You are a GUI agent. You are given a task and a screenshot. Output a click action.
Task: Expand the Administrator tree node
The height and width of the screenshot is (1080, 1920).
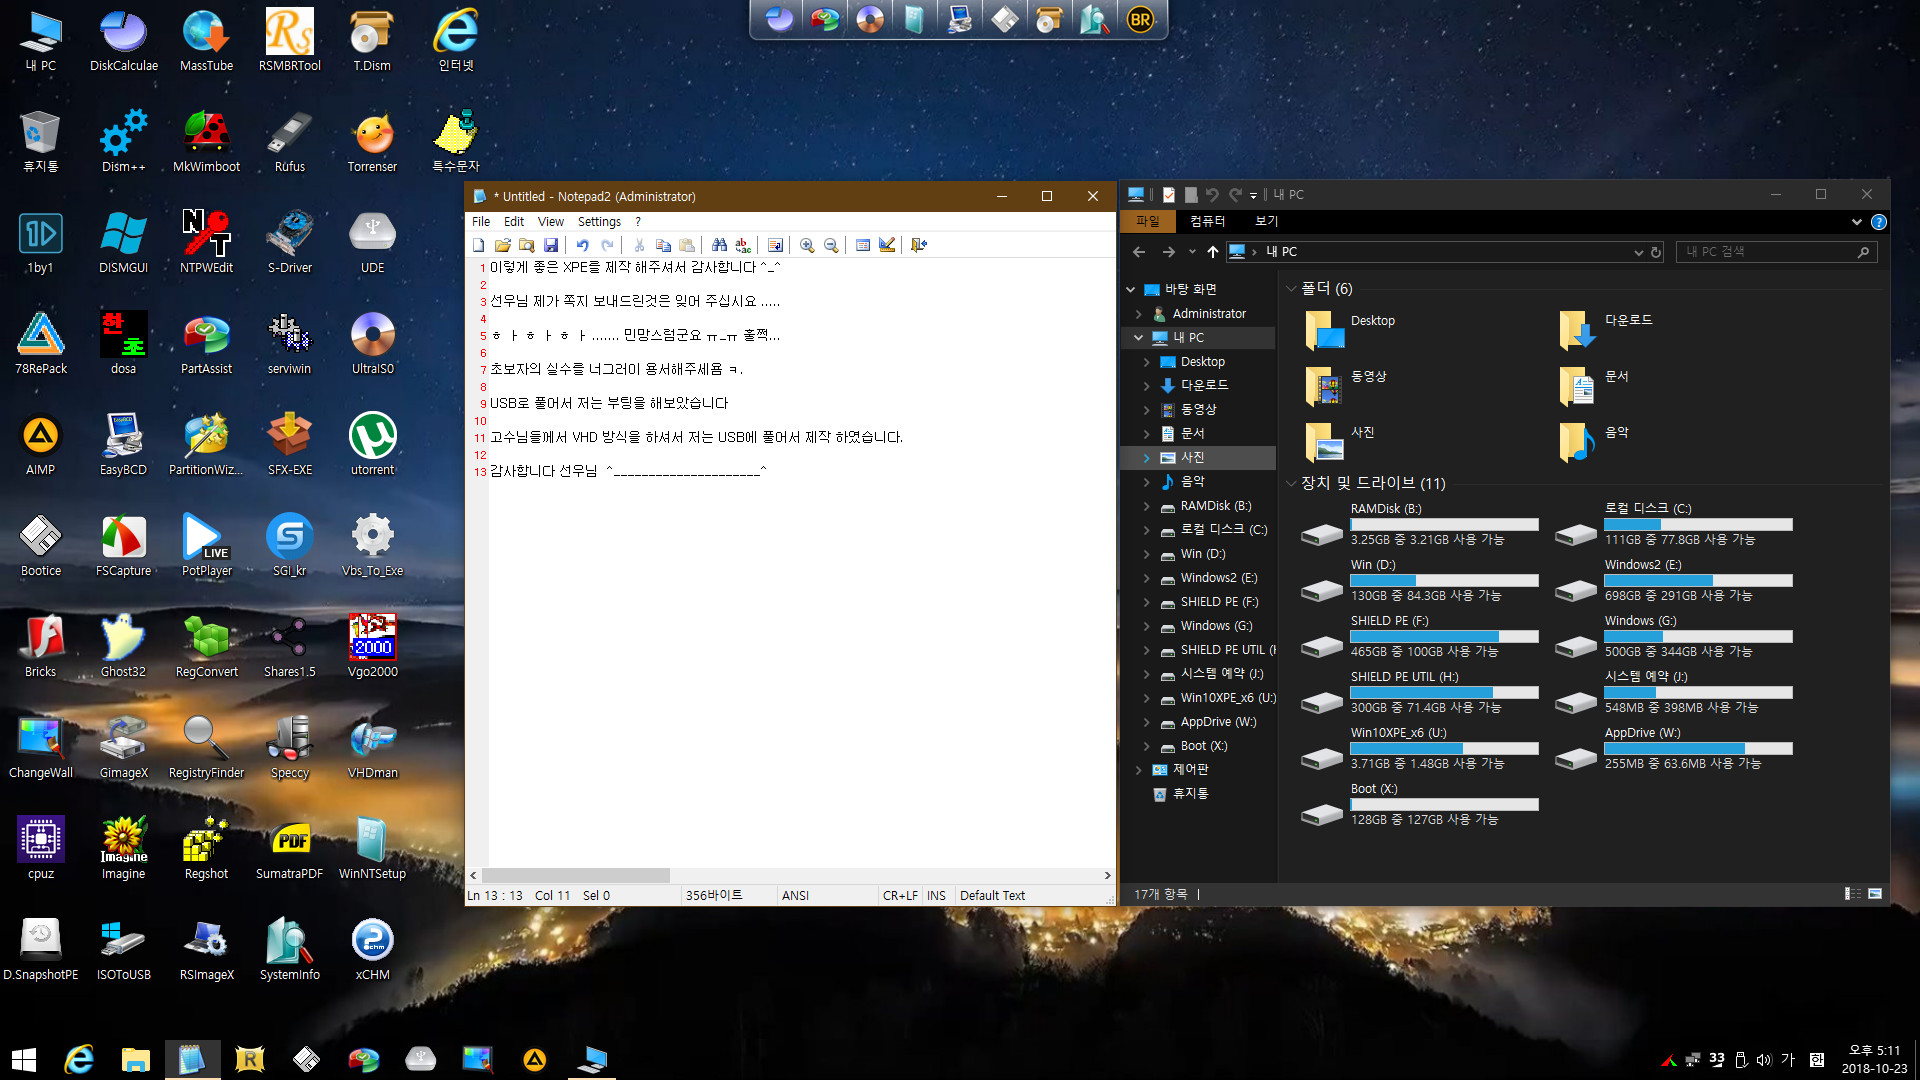(x=1138, y=314)
